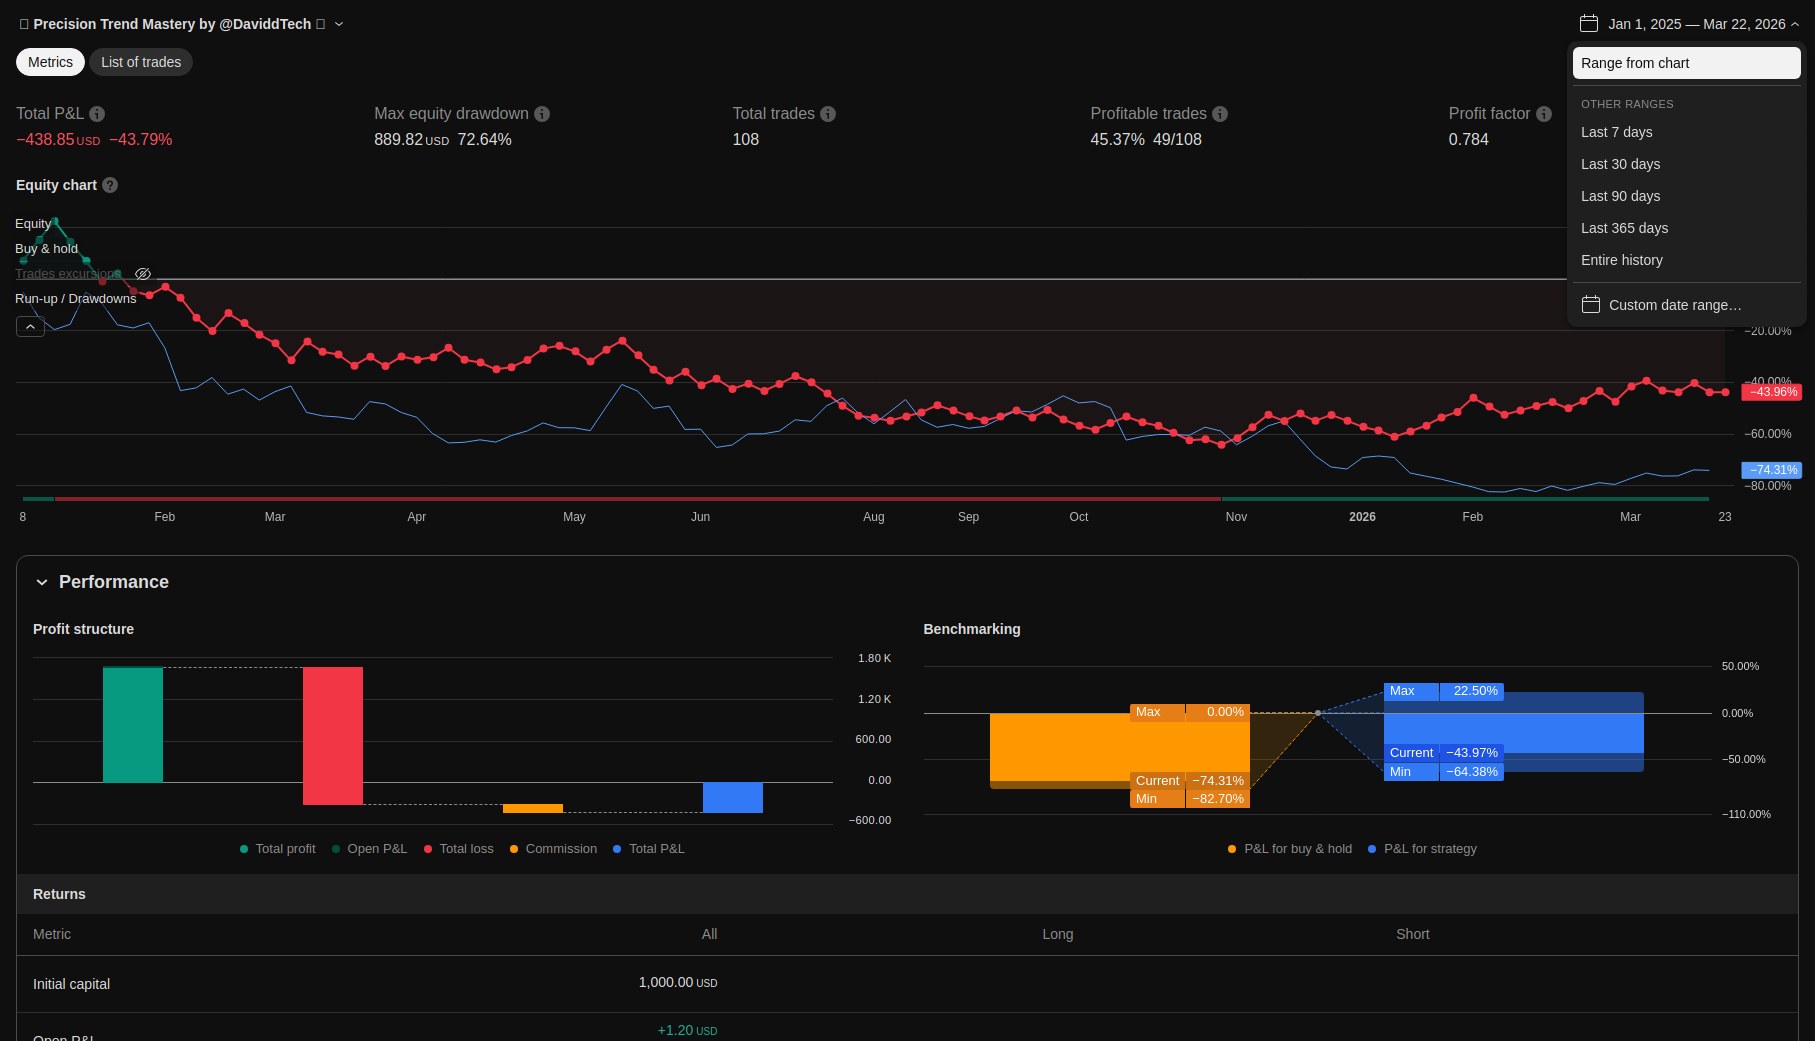Select Last 30 days range
The height and width of the screenshot is (1041, 1815).
coord(1620,164)
